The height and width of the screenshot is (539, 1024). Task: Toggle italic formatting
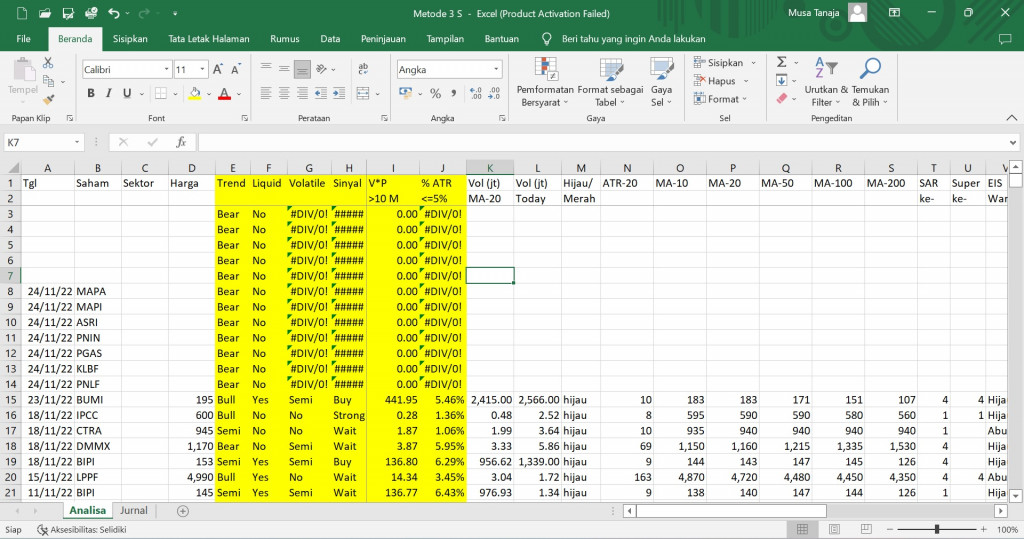point(109,94)
